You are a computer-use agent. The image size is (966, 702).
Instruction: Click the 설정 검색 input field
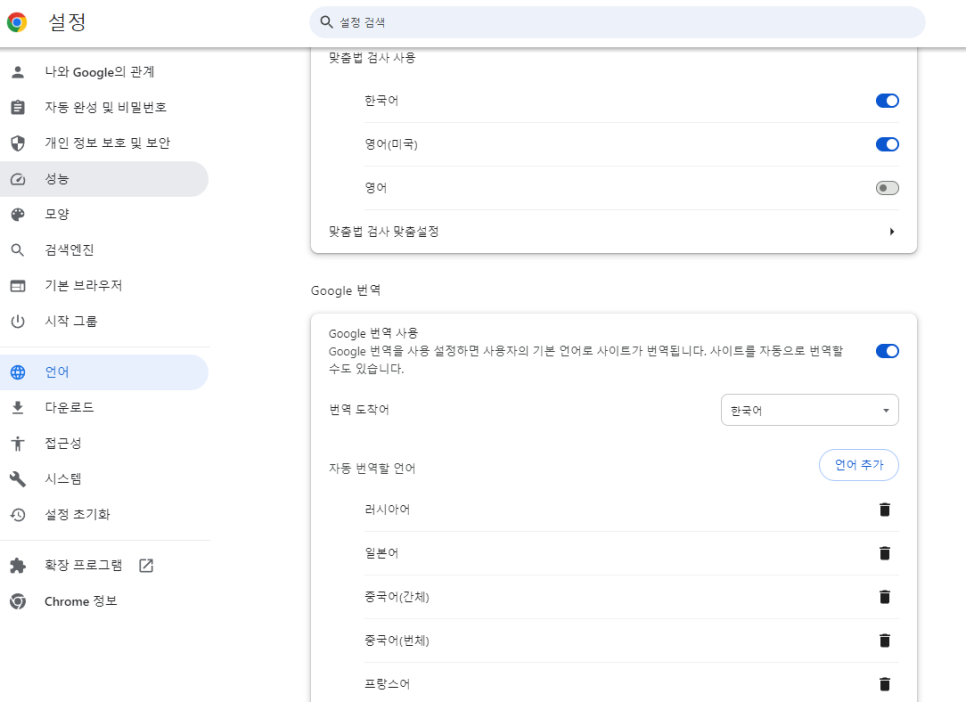click(617, 22)
